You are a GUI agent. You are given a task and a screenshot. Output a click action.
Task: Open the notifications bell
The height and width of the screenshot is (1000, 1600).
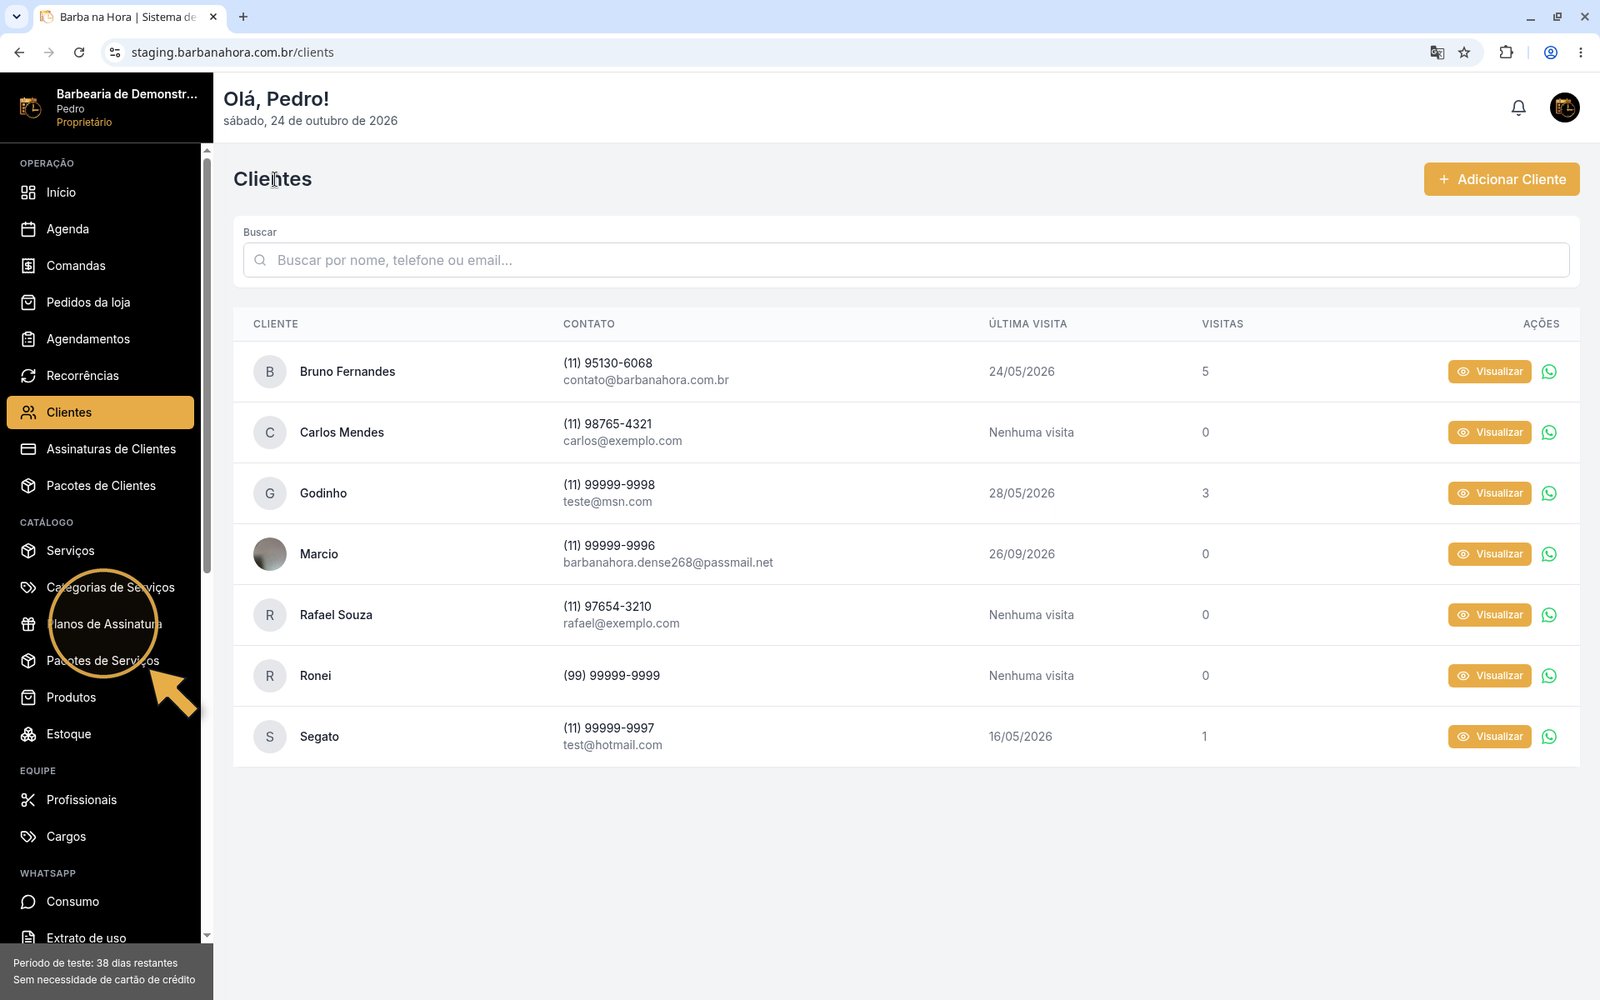(x=1518, y=108)
